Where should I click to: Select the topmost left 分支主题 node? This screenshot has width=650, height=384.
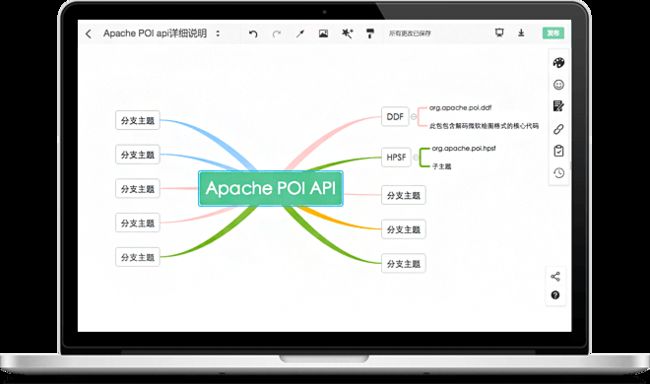pos(138,120)
